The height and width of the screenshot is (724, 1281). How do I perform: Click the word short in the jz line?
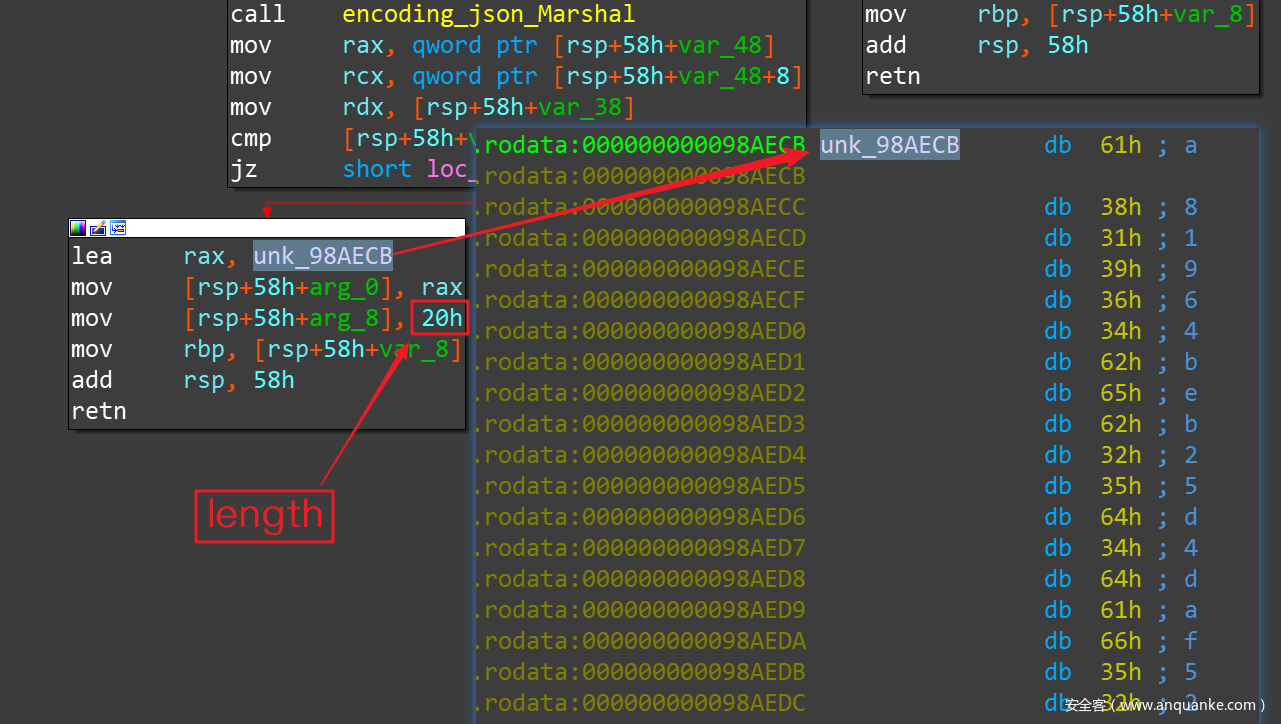click(377, 169)
